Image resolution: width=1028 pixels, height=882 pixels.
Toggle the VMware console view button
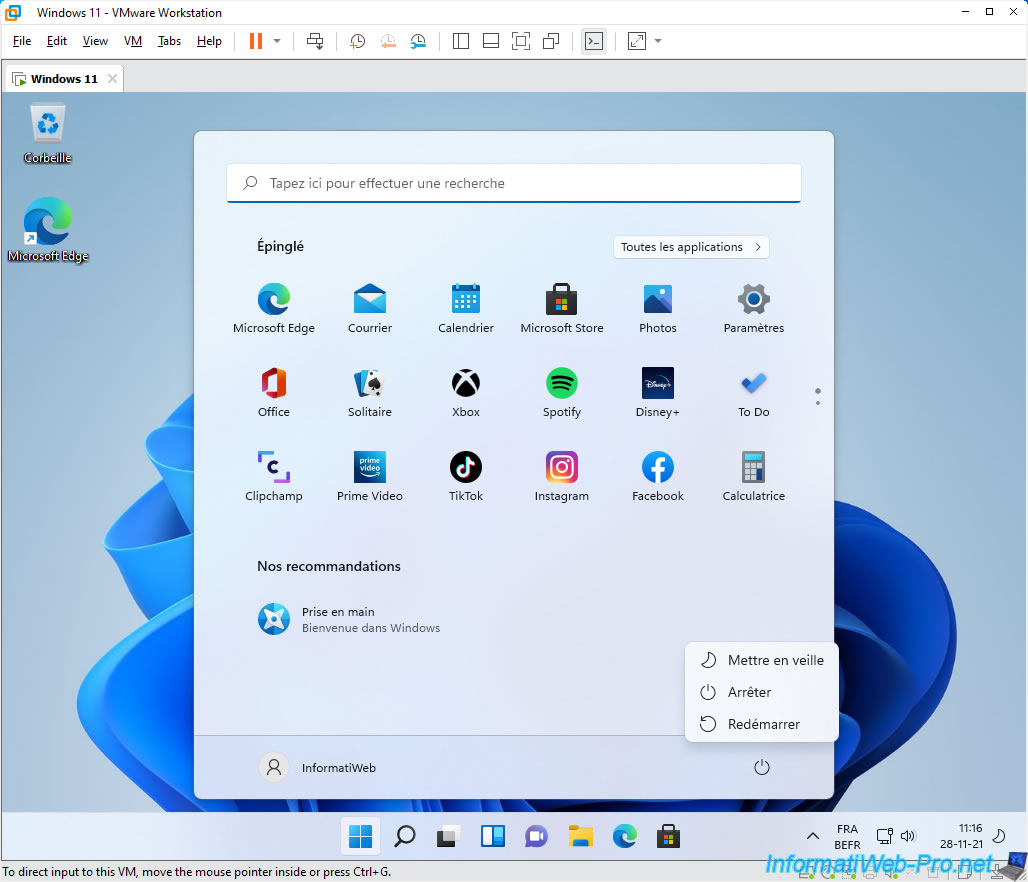[594, 41]
